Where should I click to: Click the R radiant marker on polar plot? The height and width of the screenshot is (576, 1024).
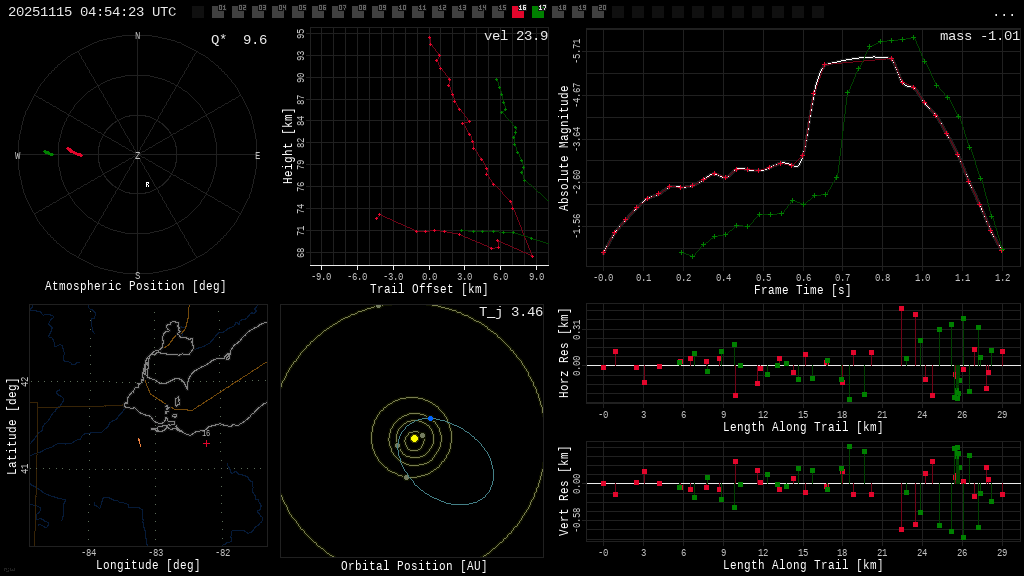(148, 185)
